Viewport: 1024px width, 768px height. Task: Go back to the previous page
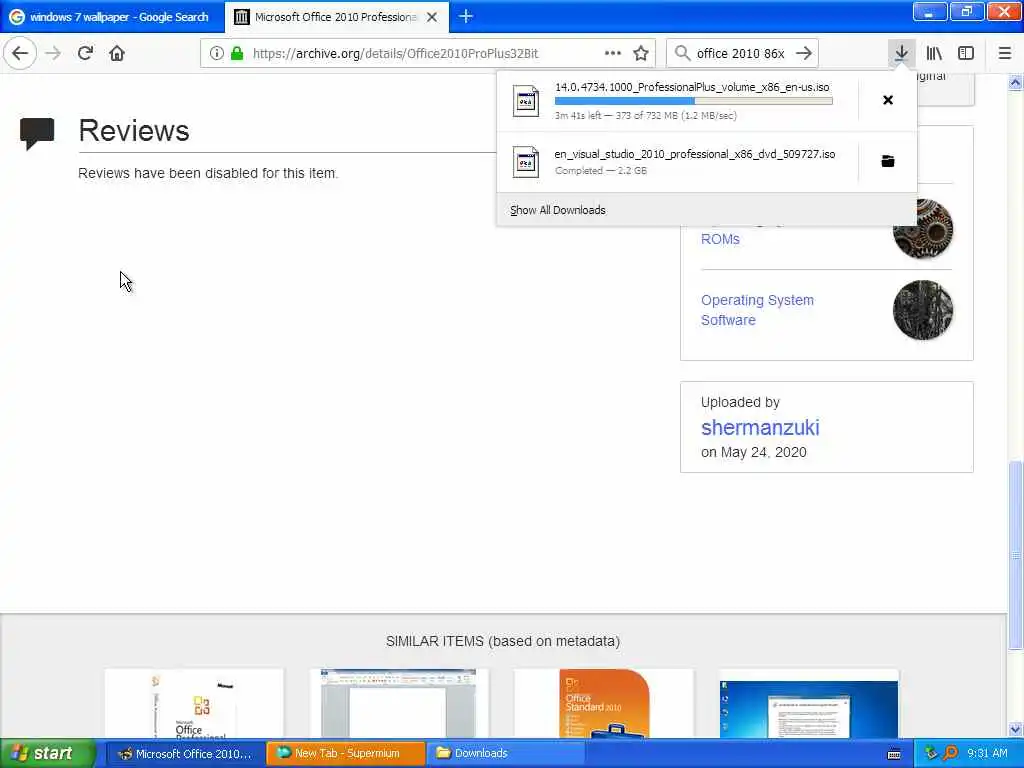[x=20, y=54]
